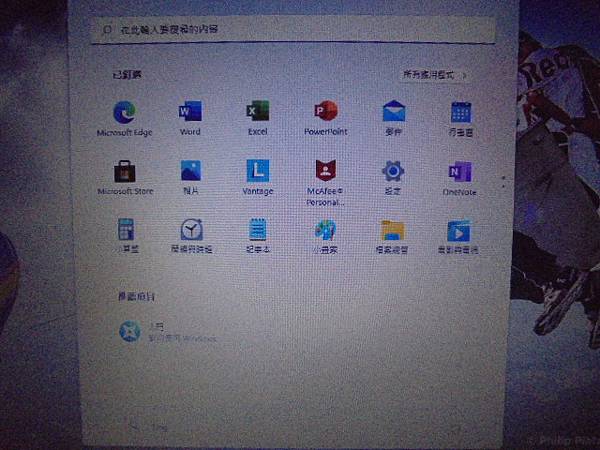Open McAfee Personal Security
Screen dimensions: 600x450
tap(325, 182)
